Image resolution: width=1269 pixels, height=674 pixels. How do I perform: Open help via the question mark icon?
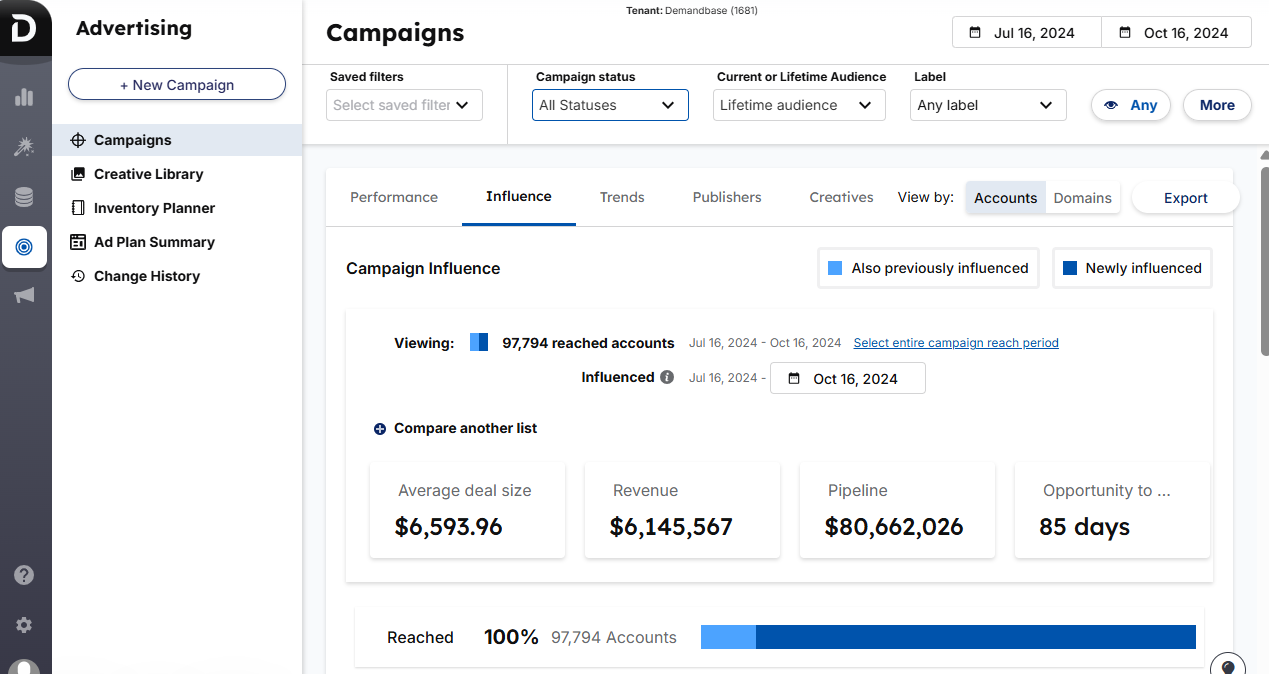tap(25, 575)
